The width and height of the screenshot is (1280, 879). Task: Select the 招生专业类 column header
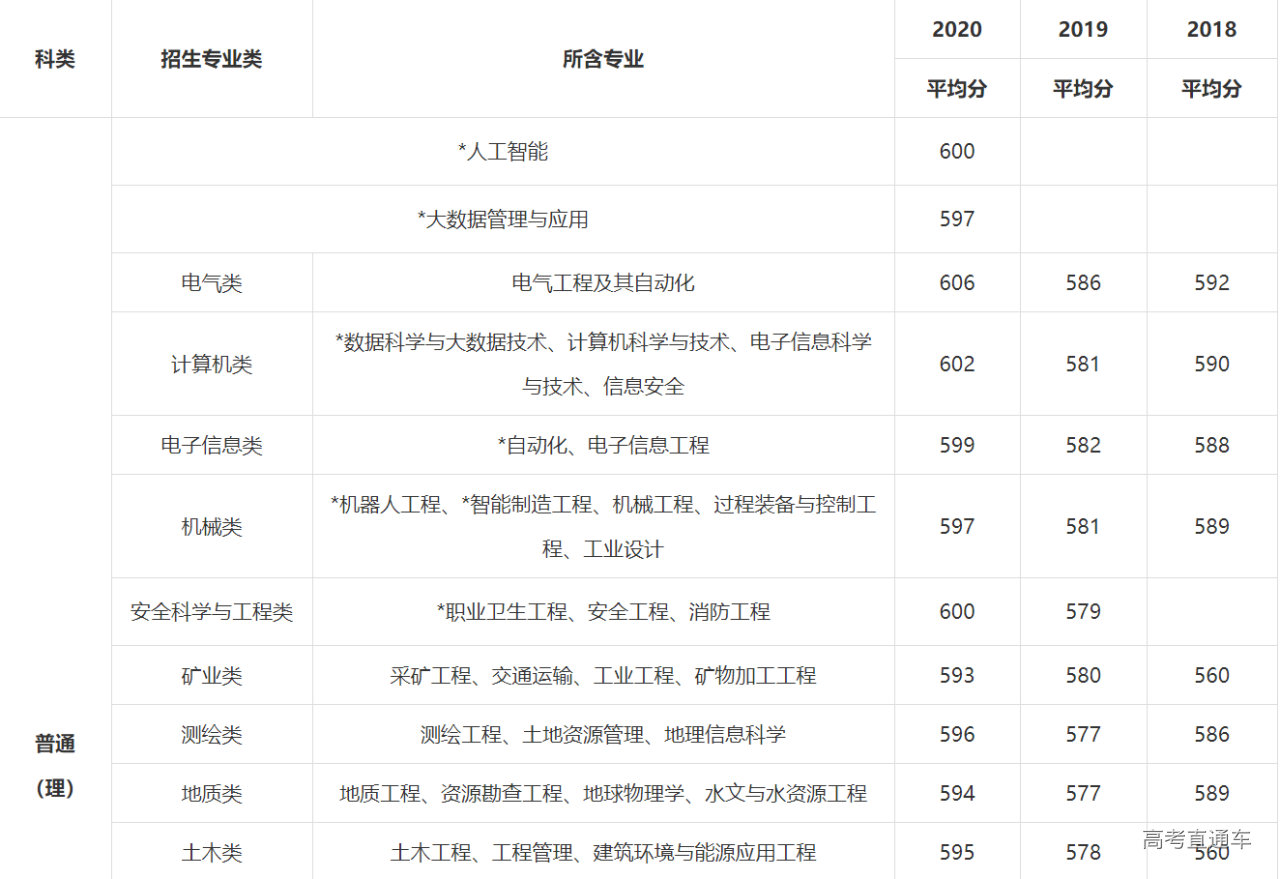pyautogui.click(x=211, y=59)
